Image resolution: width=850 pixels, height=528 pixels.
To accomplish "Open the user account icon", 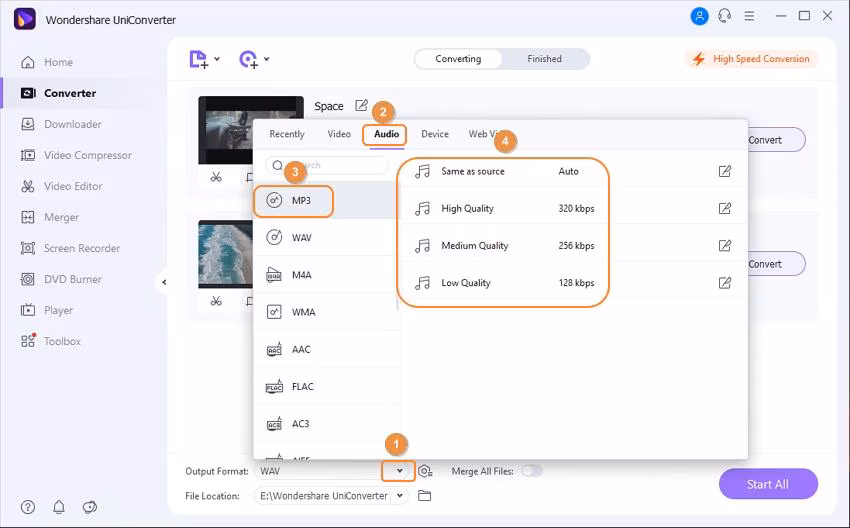I will click(699, 16).
